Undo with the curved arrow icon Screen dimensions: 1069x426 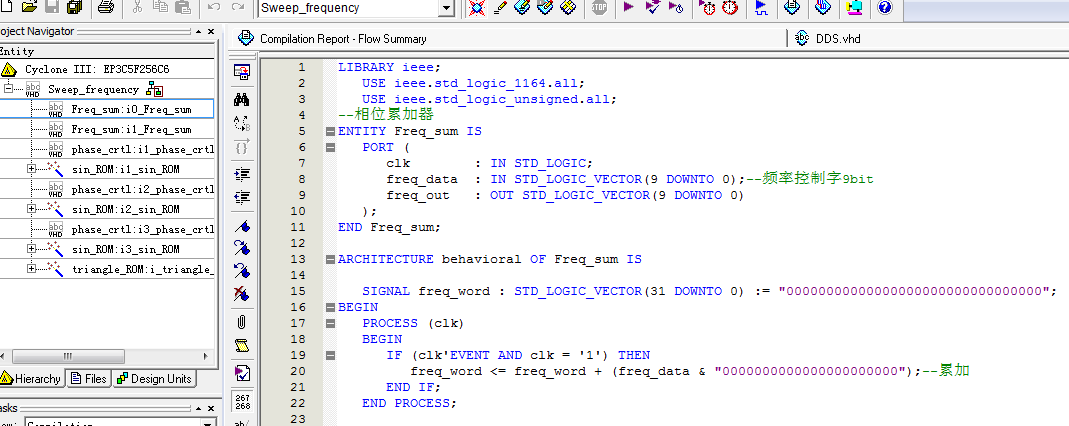point(214,7)
